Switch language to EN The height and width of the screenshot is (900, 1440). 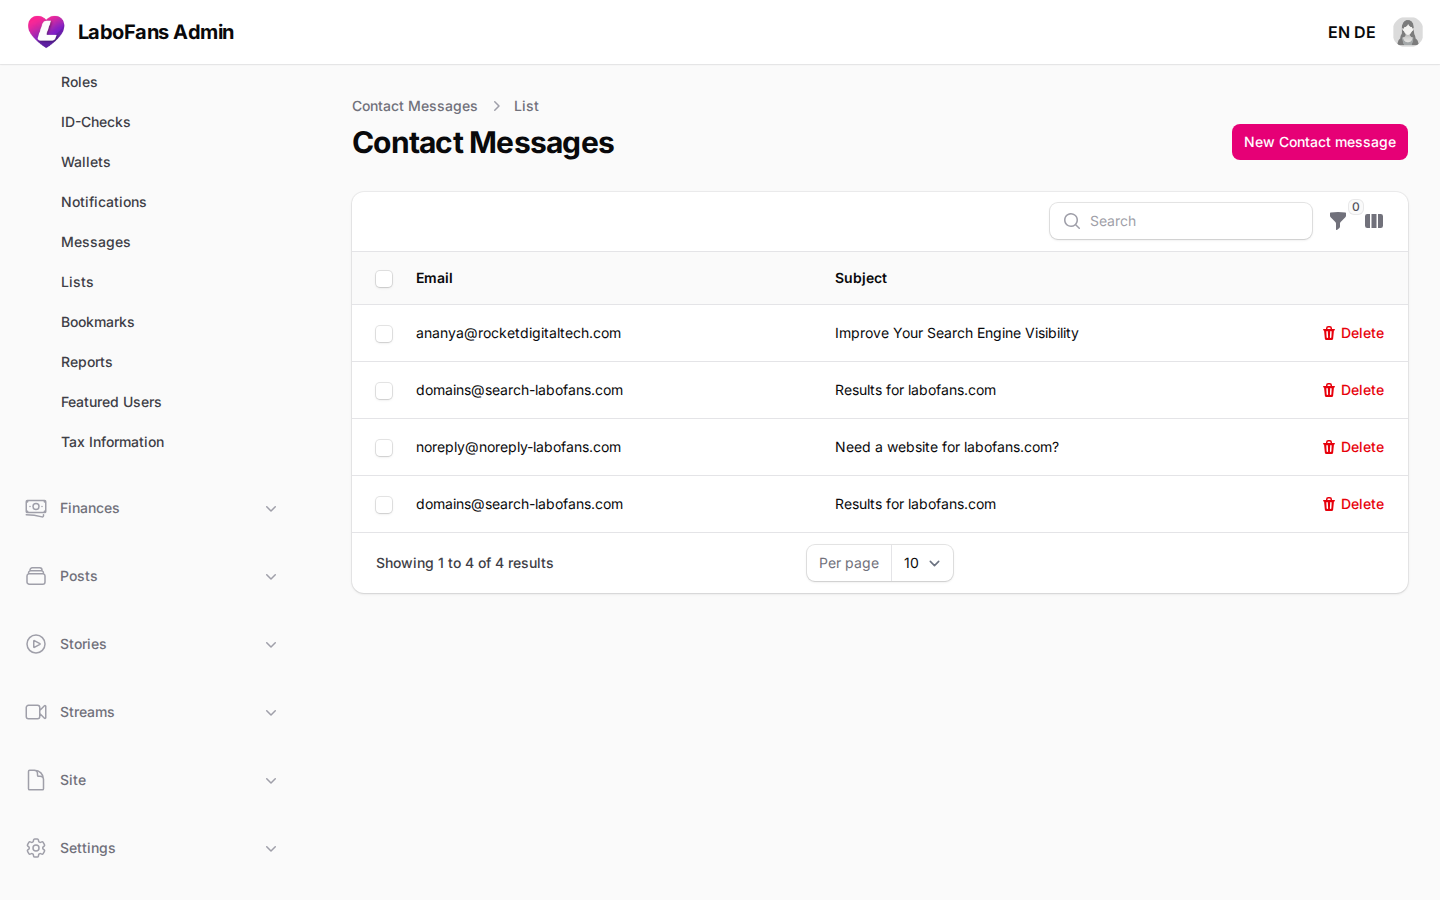(x=1339, y=32)
